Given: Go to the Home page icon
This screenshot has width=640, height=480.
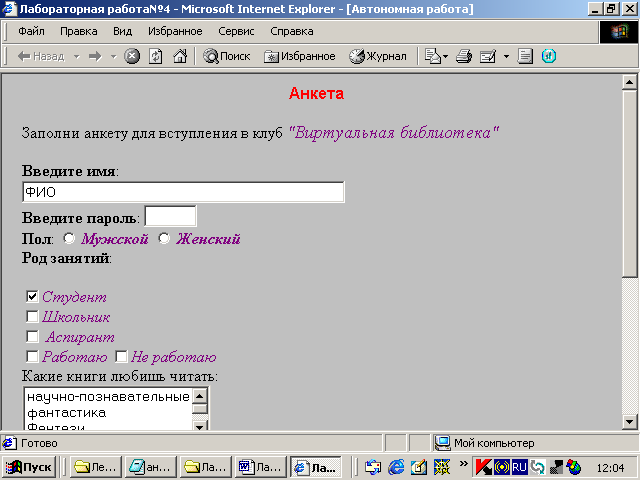Looking at the screenshot, I should pos(180,56).
